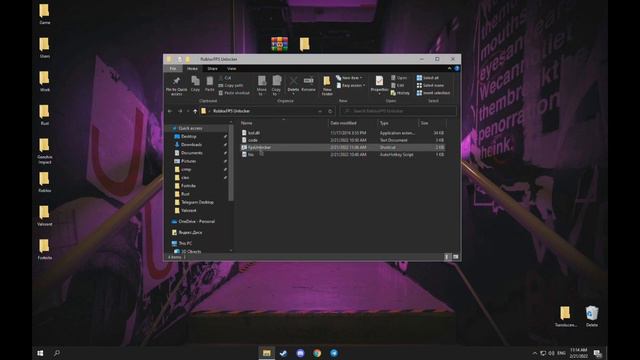Image resolution: width=640 pixels, height=360 pixels.
Task: Click the Rename icon in Organize group
Action: (308, 84)
